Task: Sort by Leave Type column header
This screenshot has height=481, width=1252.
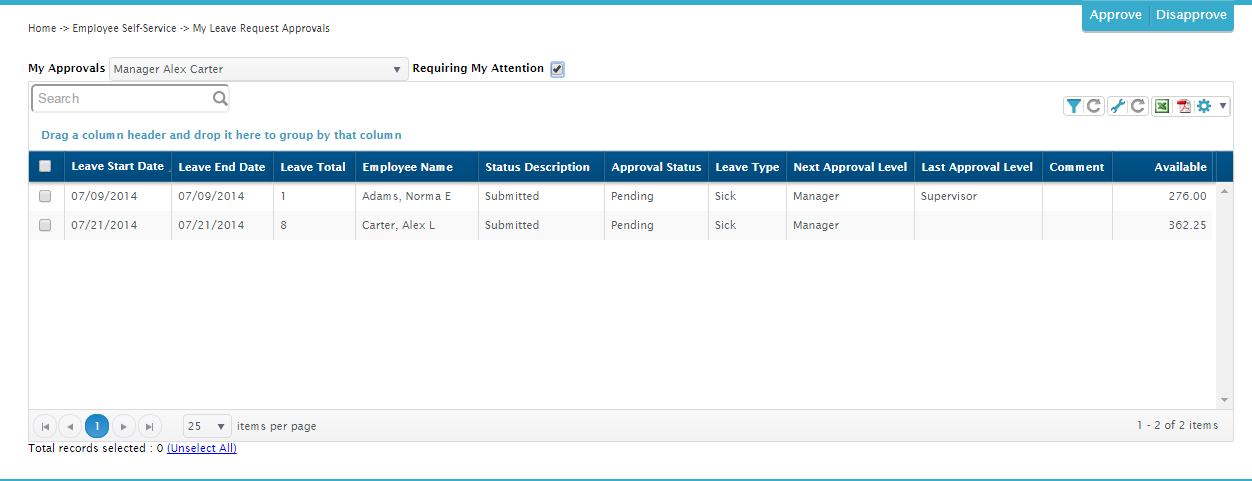Action: (747, 167)
